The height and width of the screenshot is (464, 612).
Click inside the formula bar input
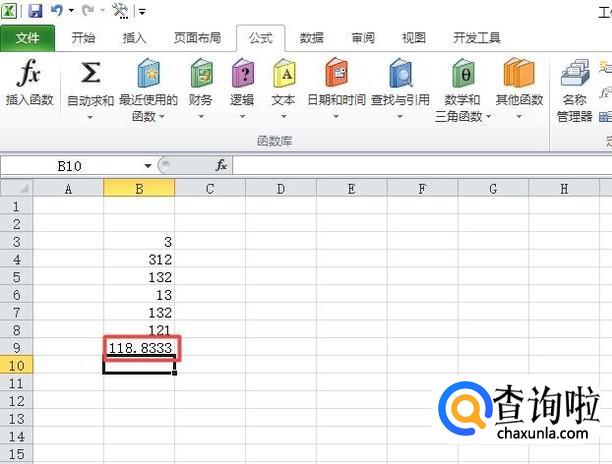(422, 166)
